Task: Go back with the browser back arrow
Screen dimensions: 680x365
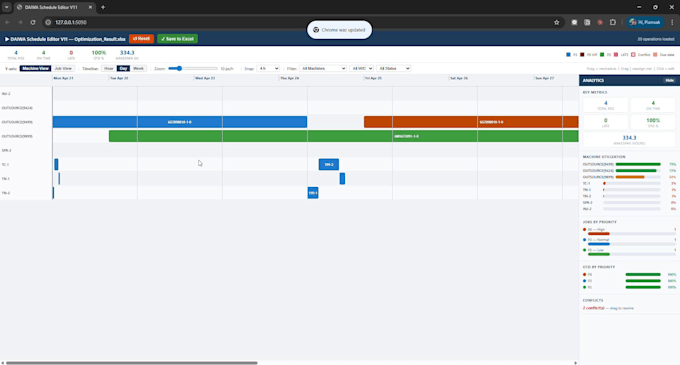Action: click(7, 22)
